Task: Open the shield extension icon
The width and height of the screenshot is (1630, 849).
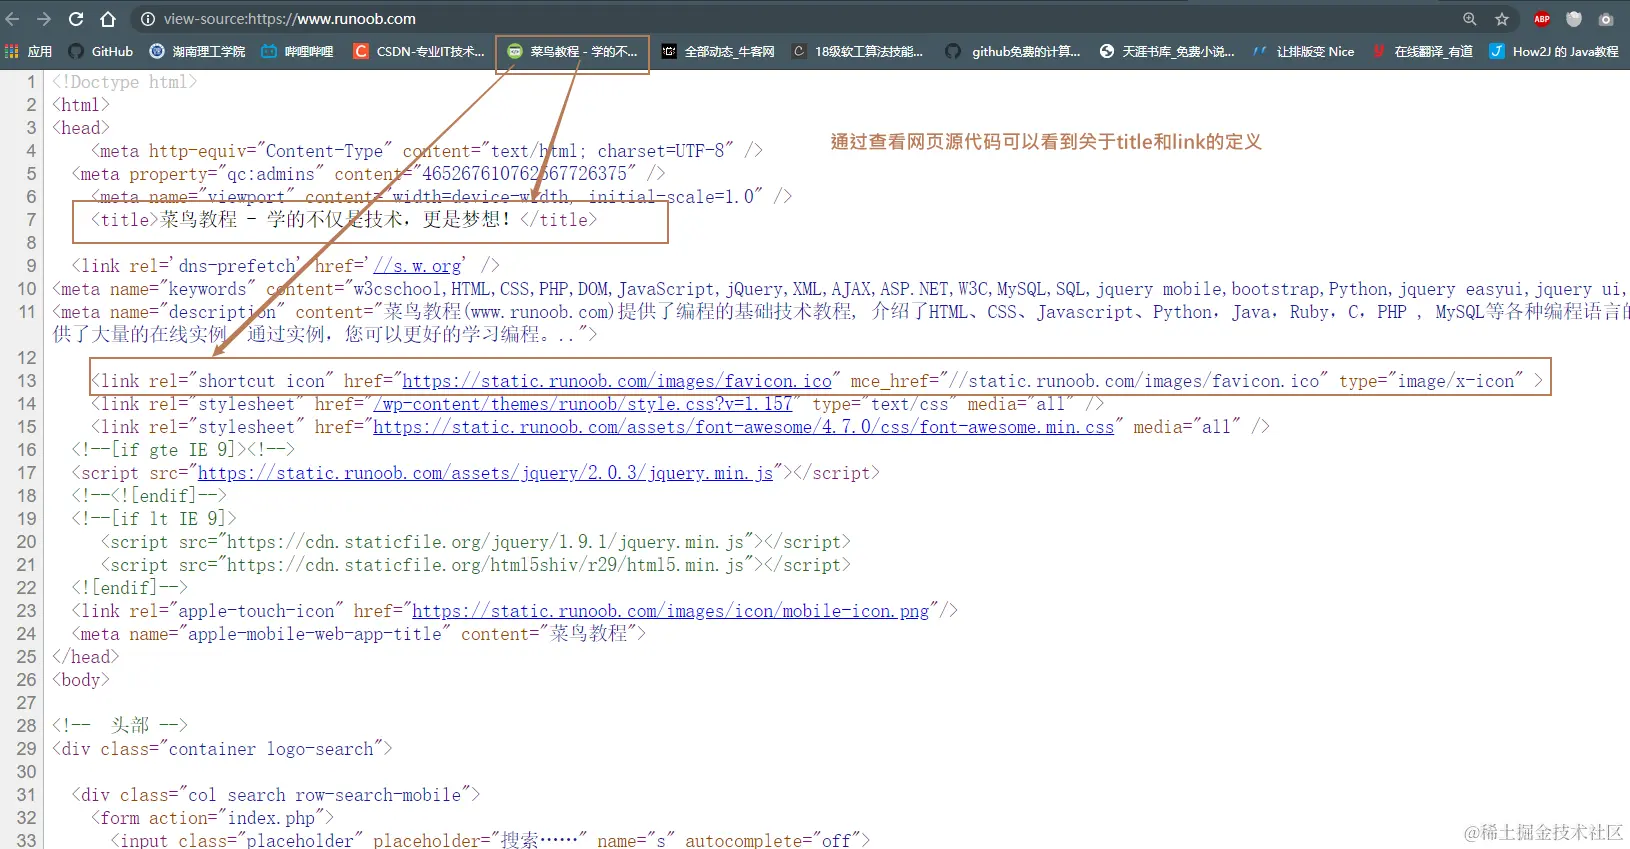Action: (x=1574, y=19)
